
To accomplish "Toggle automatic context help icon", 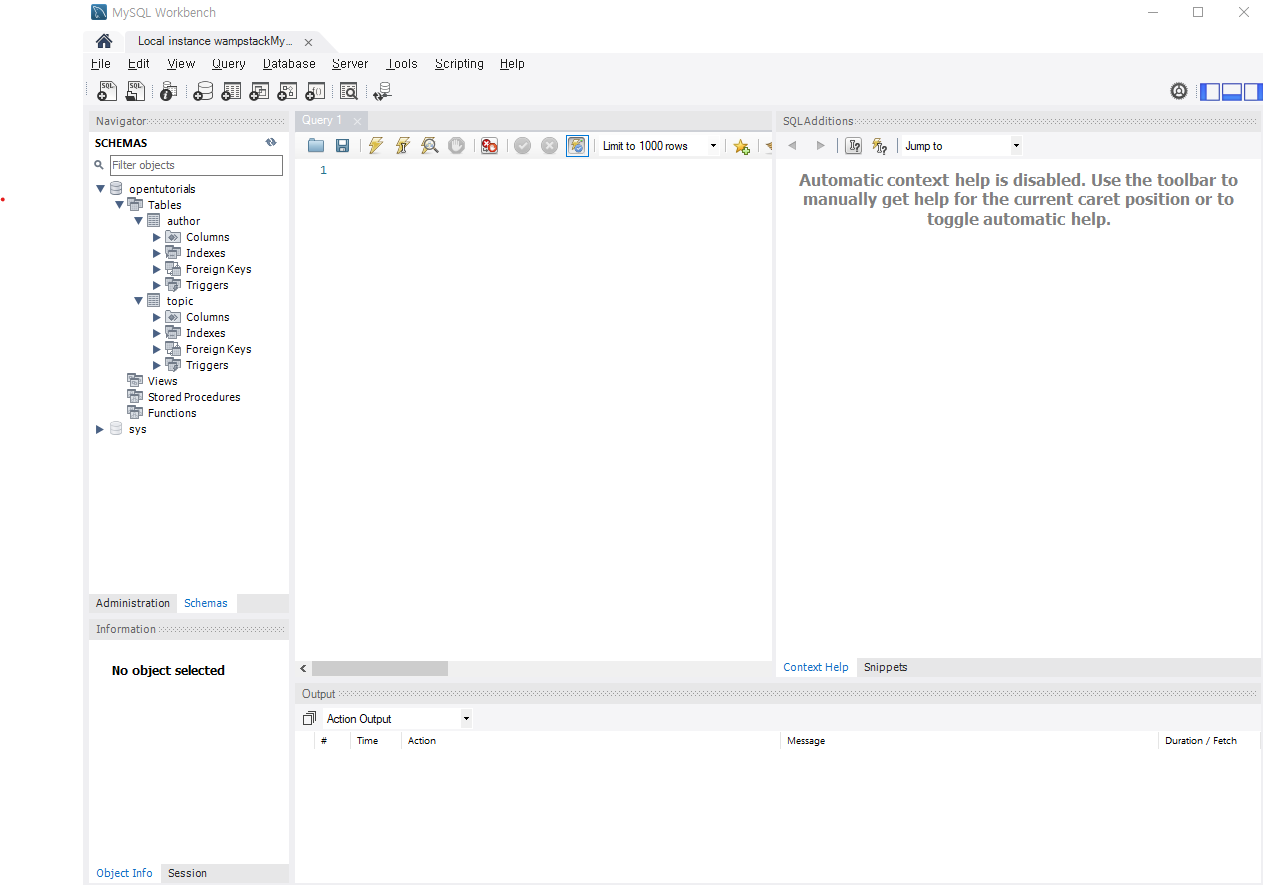I will click(880, 146).
